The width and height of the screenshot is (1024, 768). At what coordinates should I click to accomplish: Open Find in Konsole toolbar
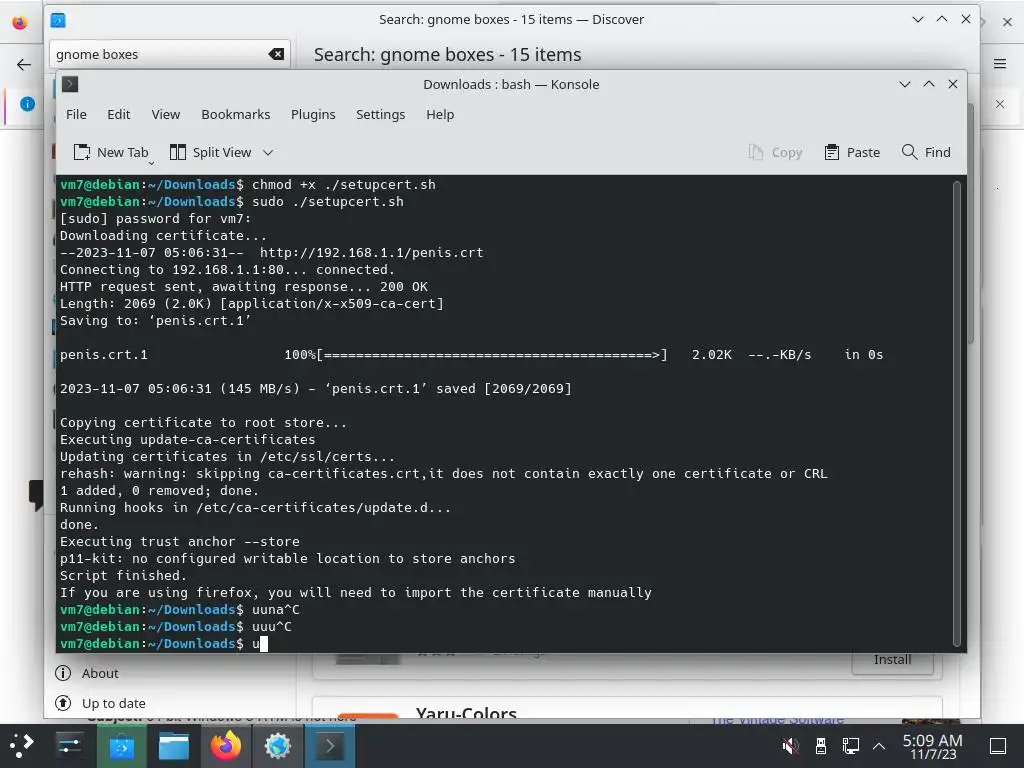tap(925, 152)
